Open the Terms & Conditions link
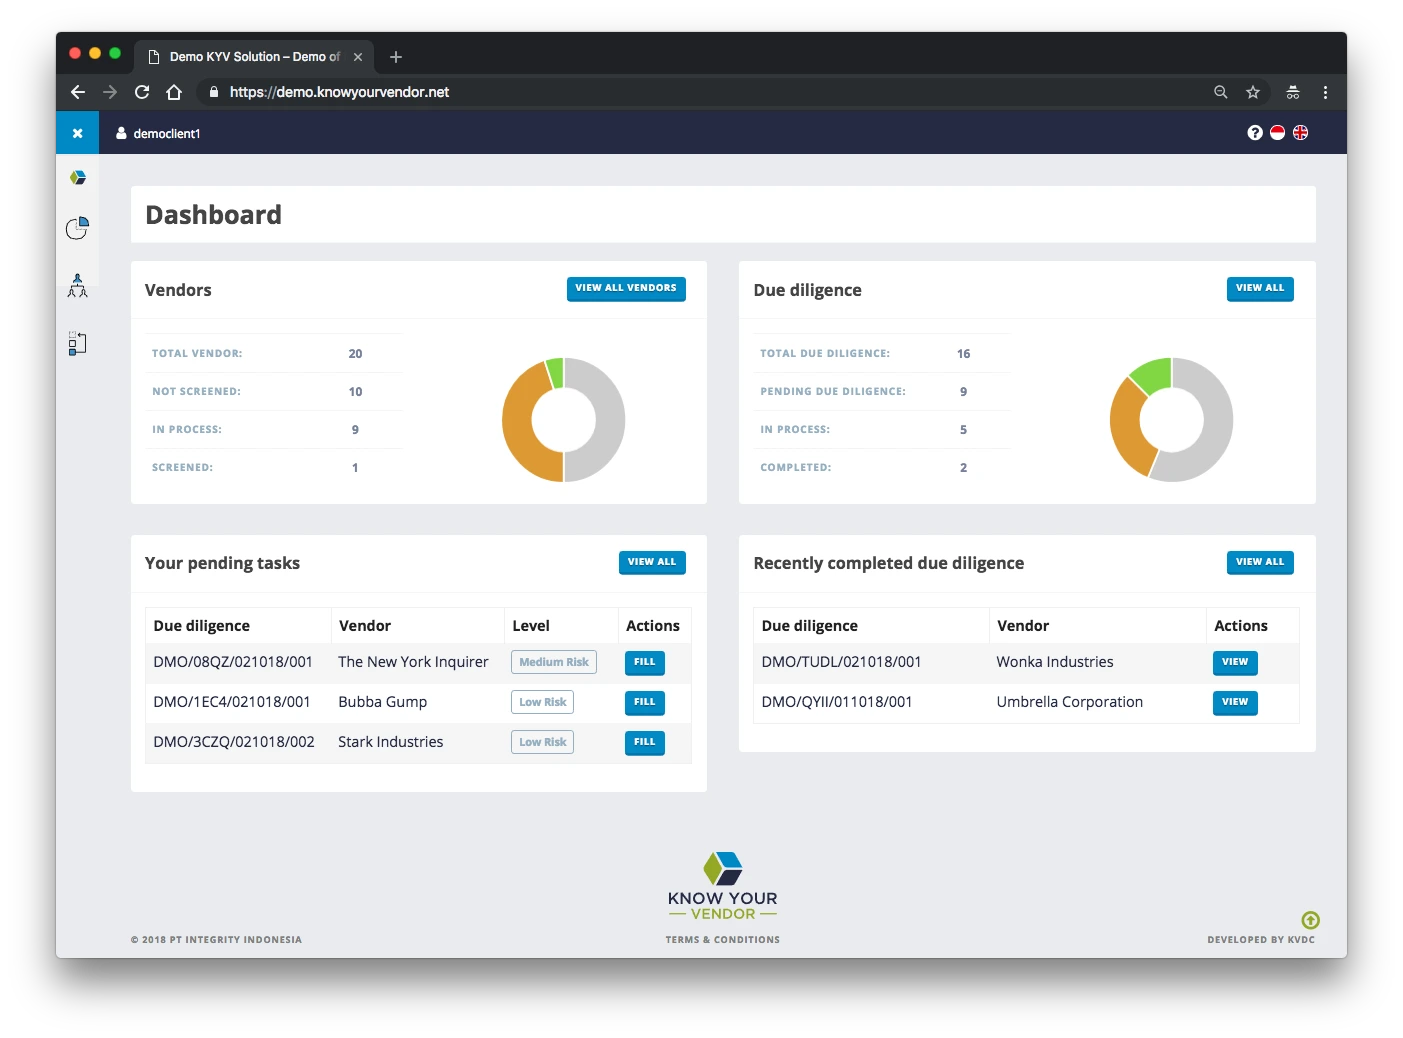The image size is (1403, 1038). 722,939
